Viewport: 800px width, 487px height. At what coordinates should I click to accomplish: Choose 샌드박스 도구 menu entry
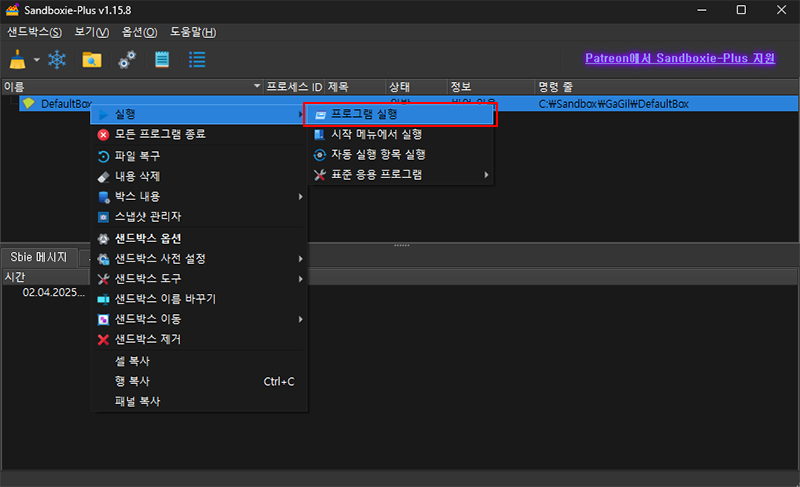click(x=199, y=278)
